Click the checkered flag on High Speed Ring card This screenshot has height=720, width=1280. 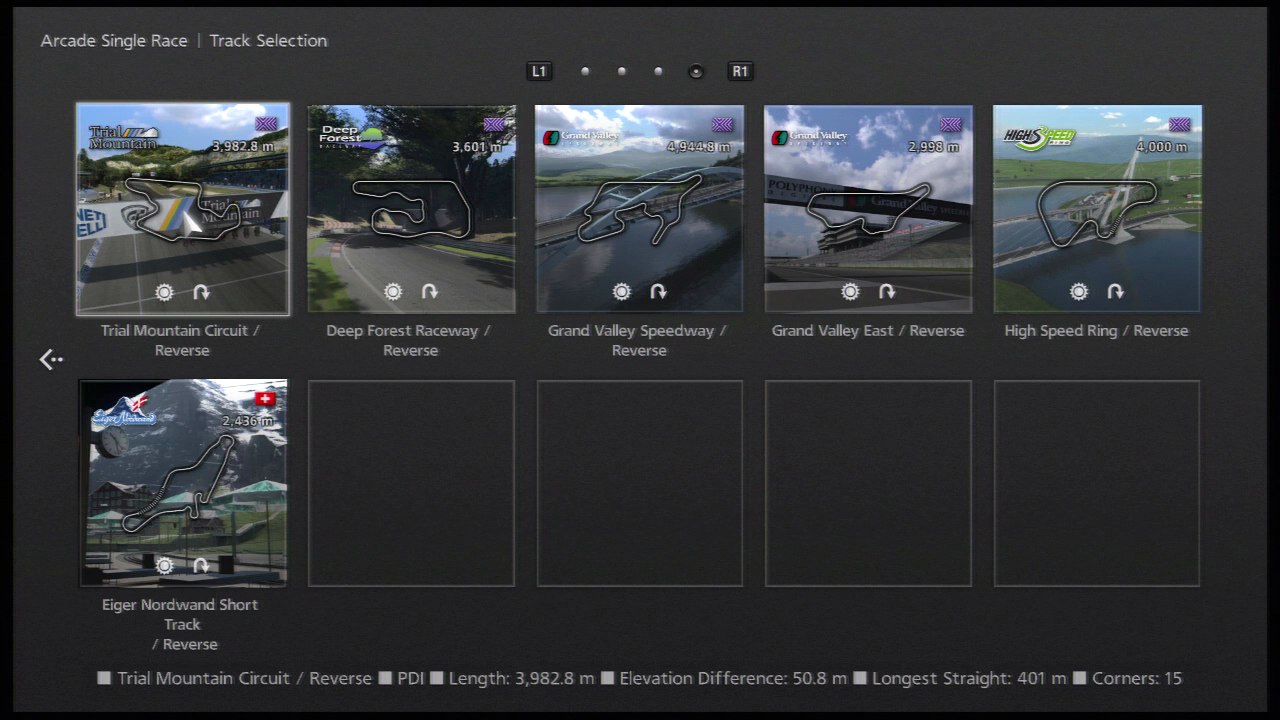point(1180,124)
